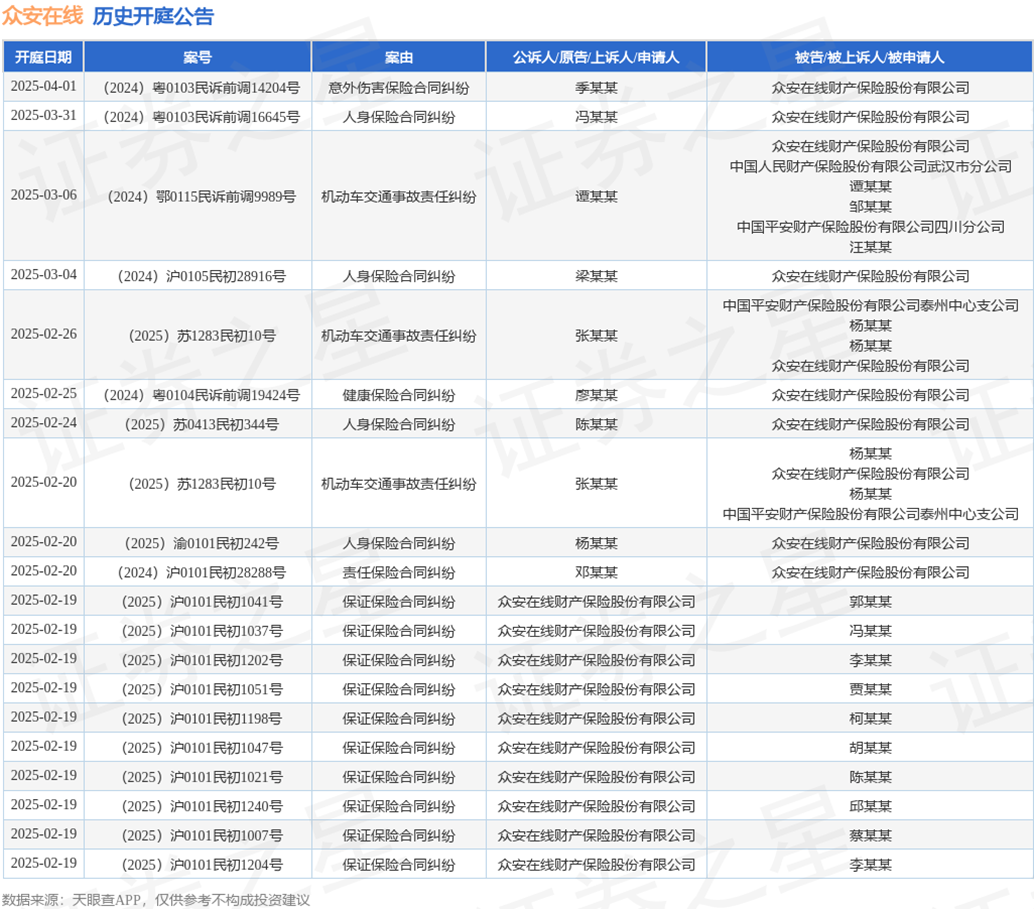Screen dimensions: 1036x911
Task: Click case number 沪0101民初1047号
Action: [202, 747]
